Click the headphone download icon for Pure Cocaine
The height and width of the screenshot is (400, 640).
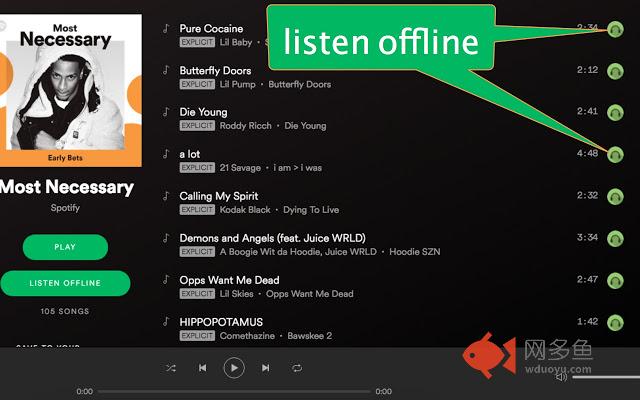point(615,29)
